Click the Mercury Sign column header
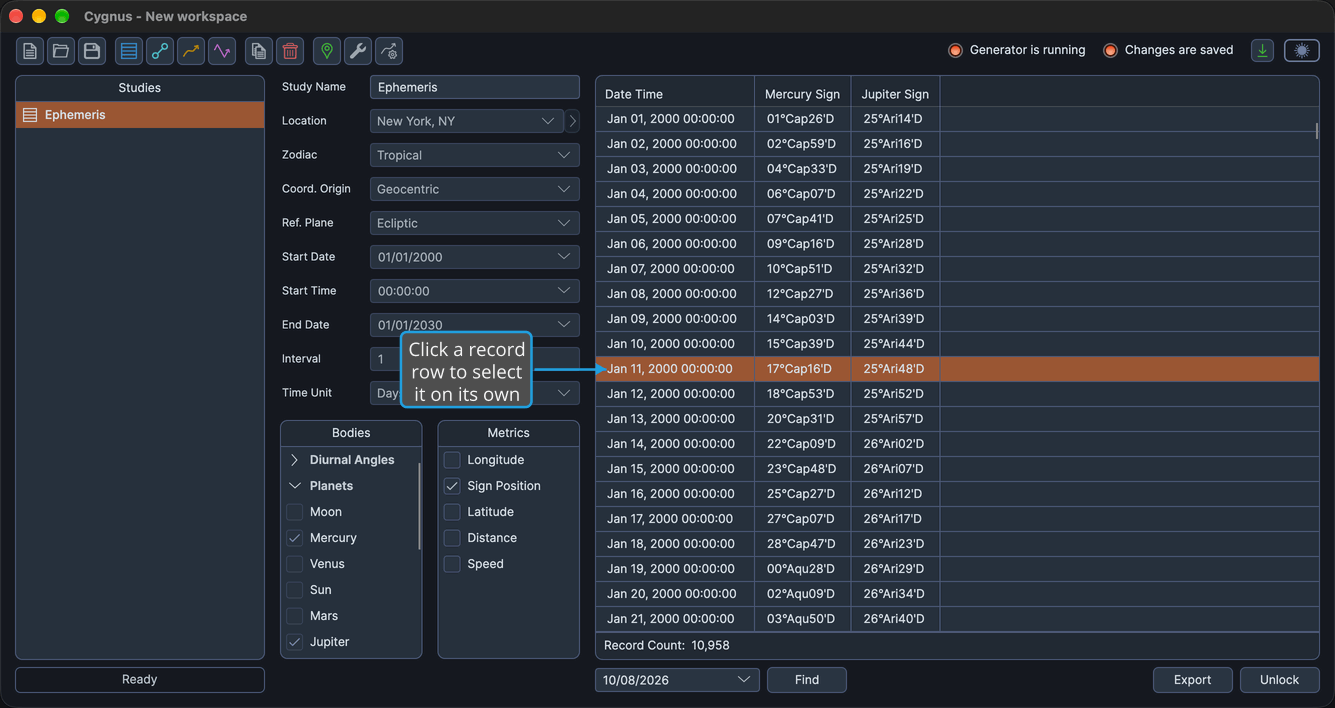The height and width of the screenshot is (708, 1335). coord(802,94)
